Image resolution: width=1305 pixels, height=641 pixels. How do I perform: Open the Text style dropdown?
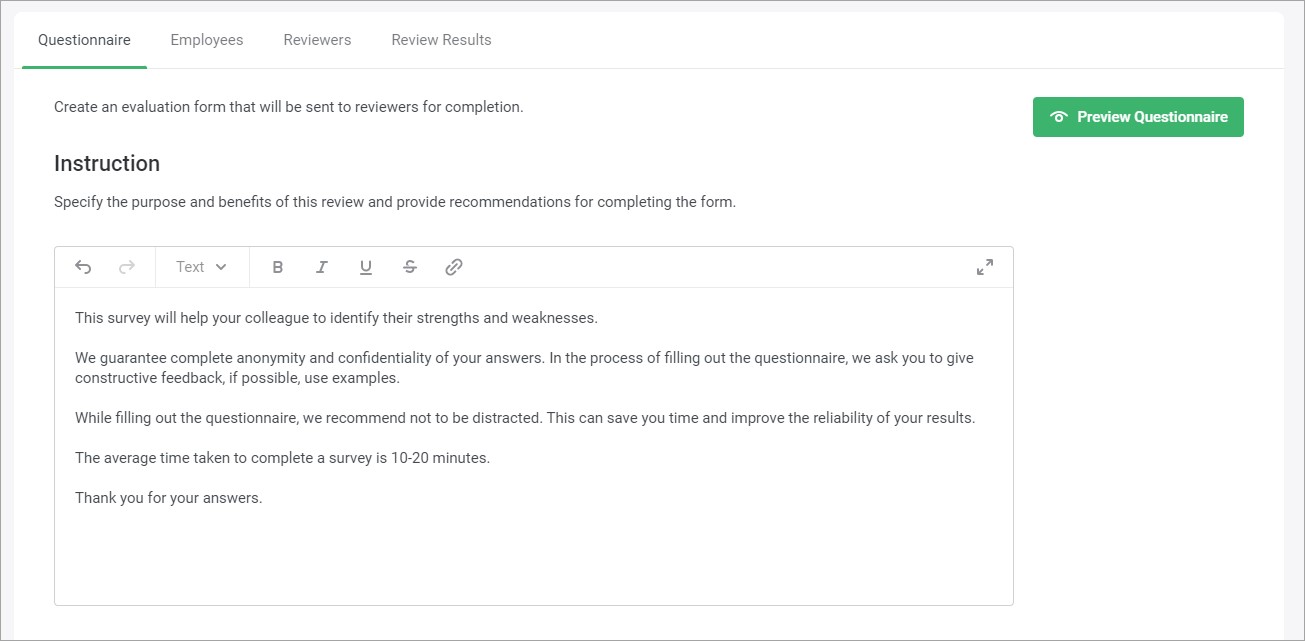(201, 267)
